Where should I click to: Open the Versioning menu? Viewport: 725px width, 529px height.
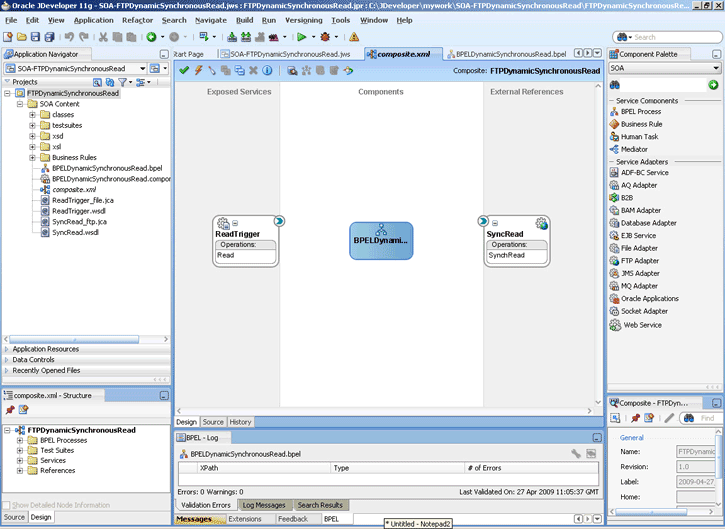click(303, 20)
